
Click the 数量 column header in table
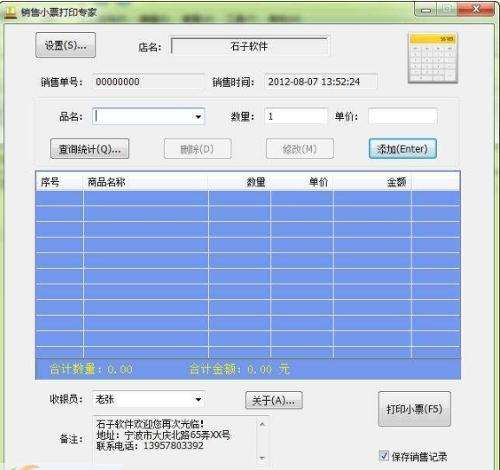(x=239, y=182)
